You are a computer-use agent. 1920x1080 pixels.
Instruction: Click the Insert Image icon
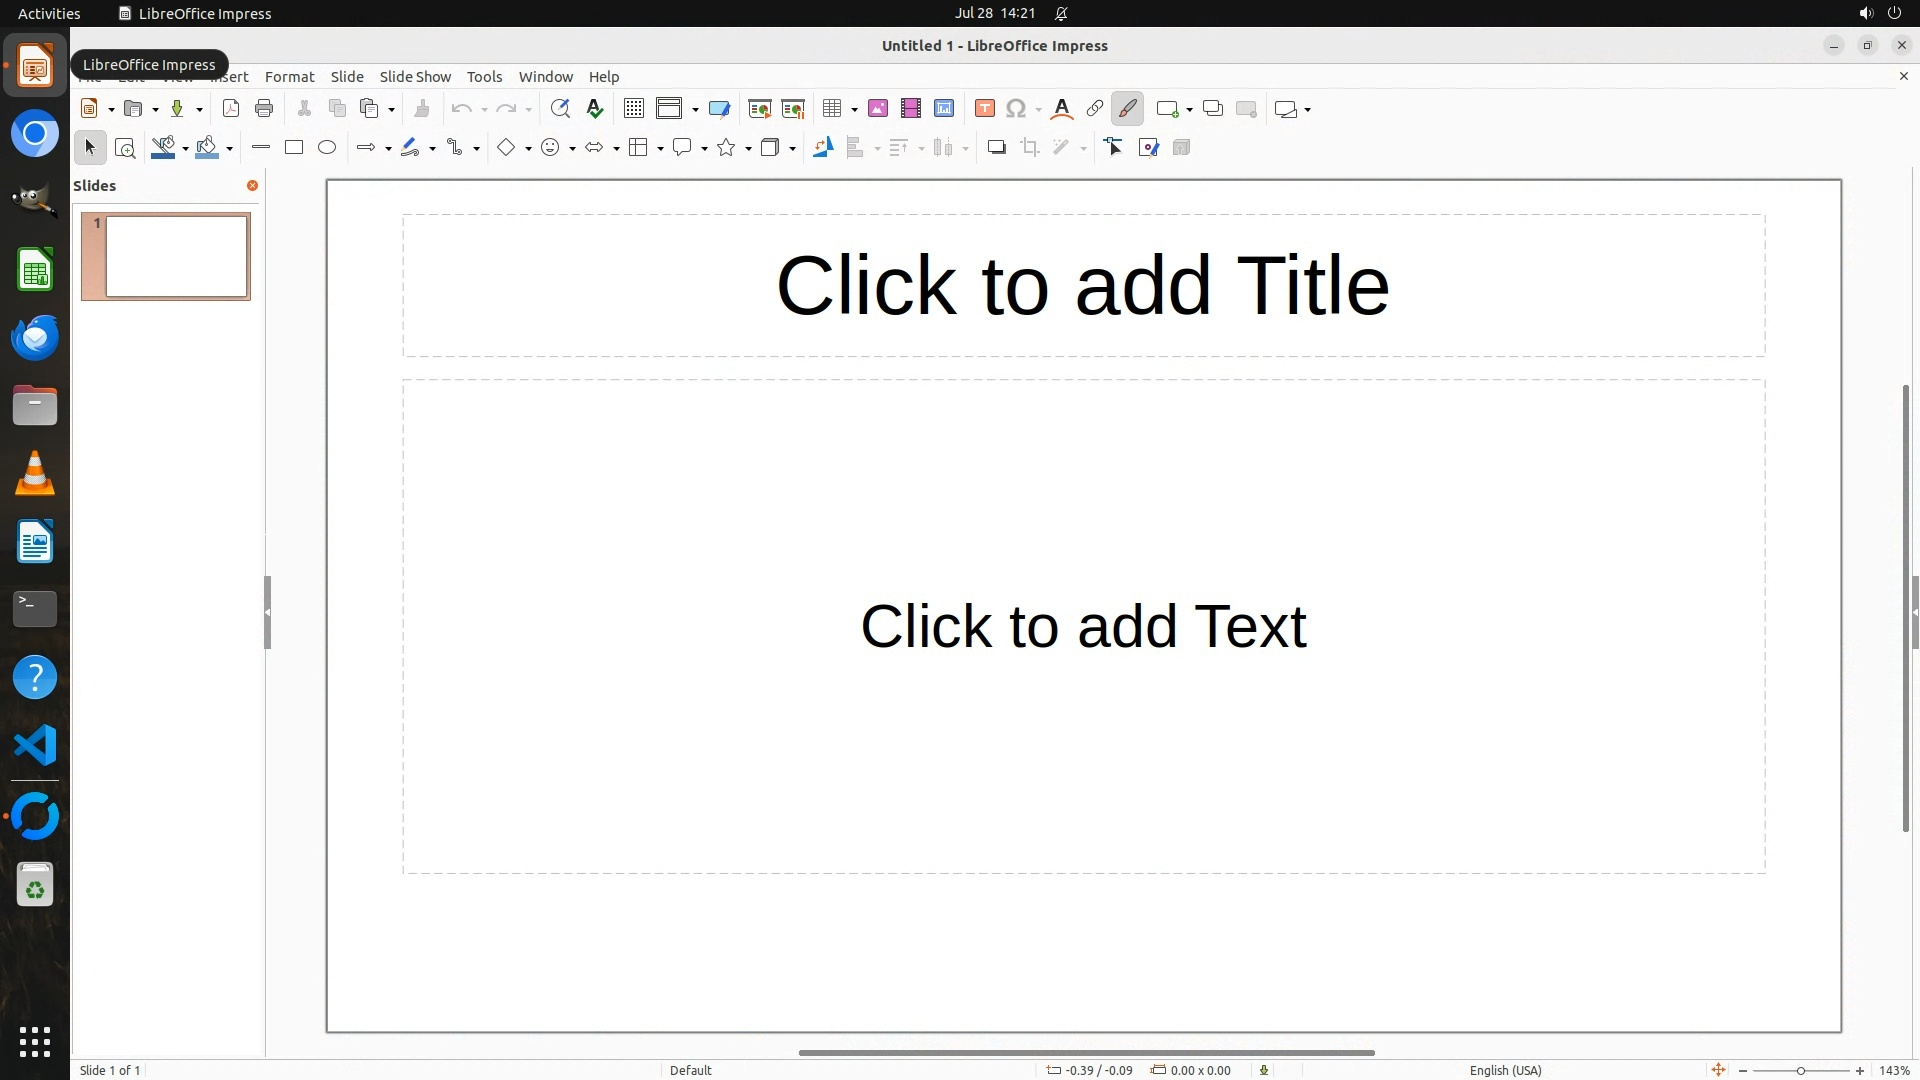click(878, 109)
